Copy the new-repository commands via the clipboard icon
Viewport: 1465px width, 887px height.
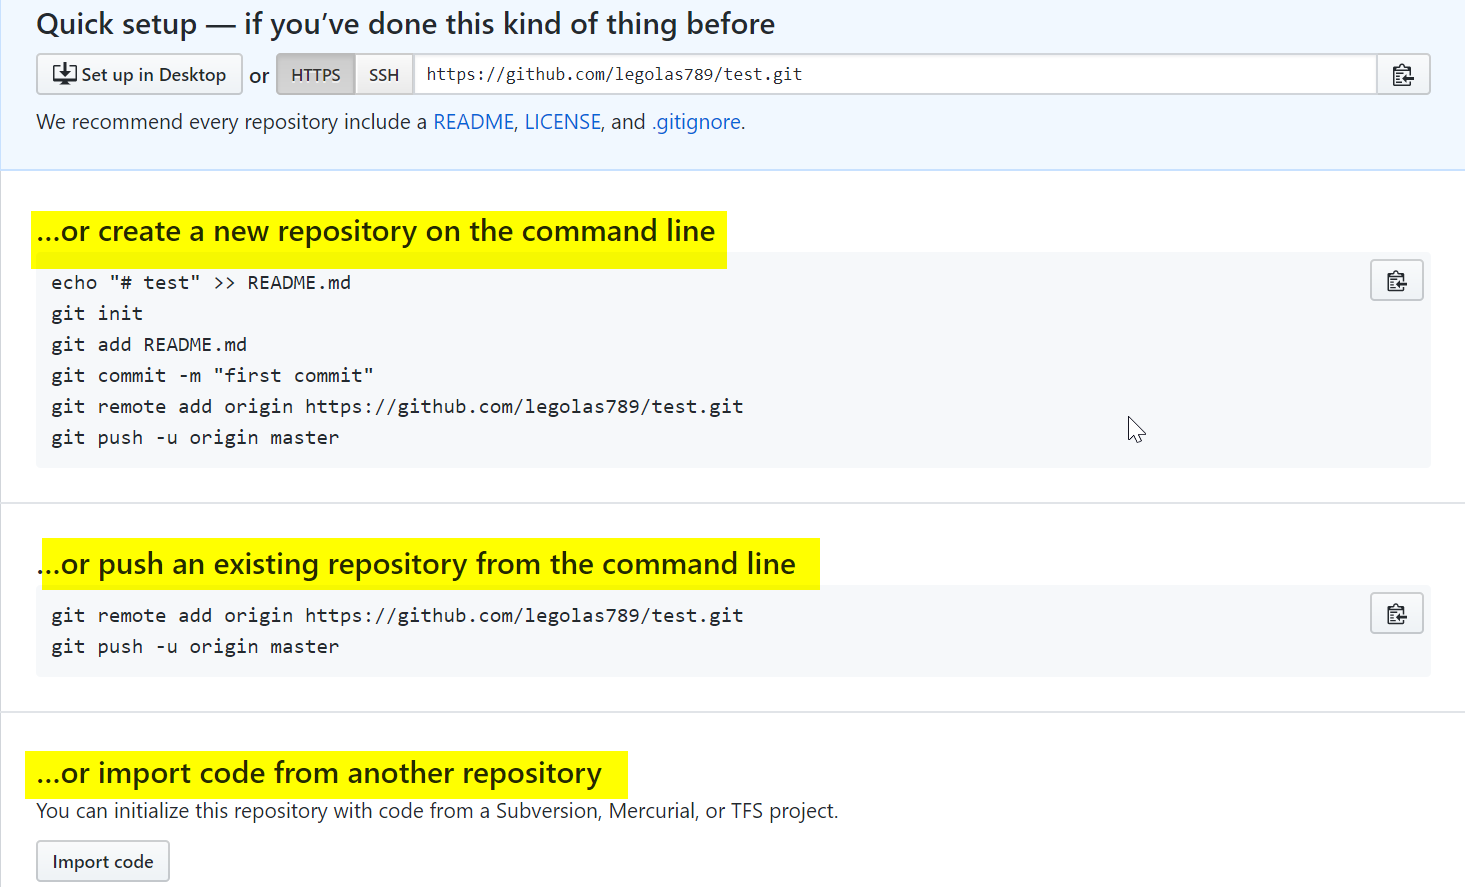[x=1397, y=281]
